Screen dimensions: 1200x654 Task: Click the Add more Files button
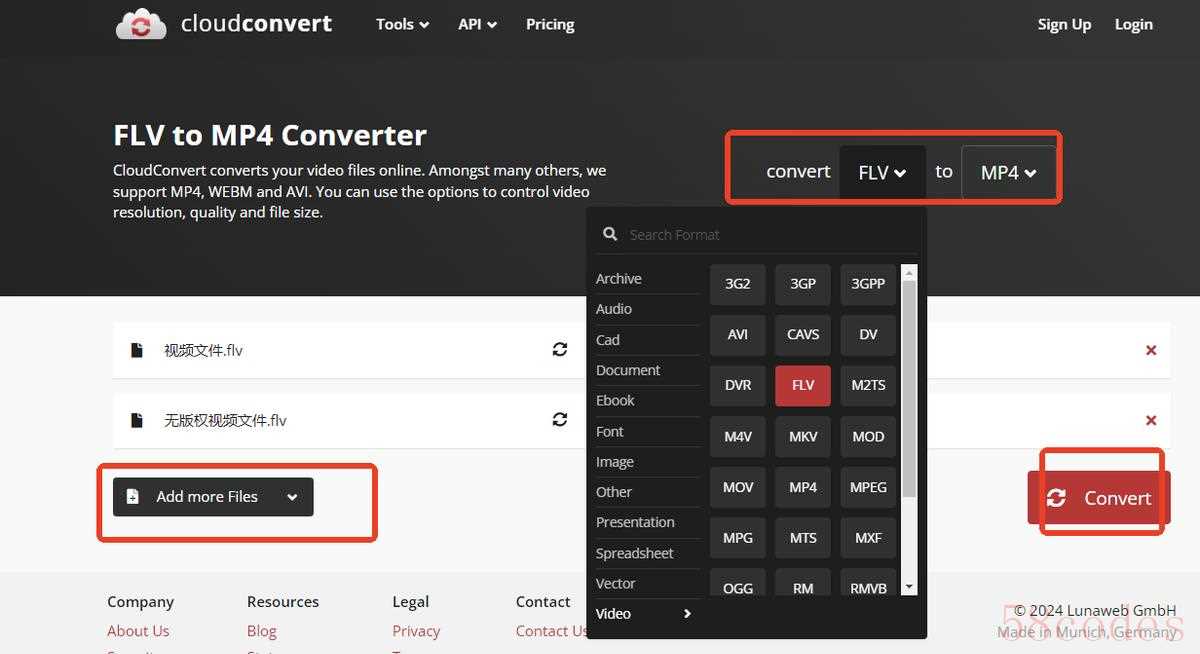(213, 497)
